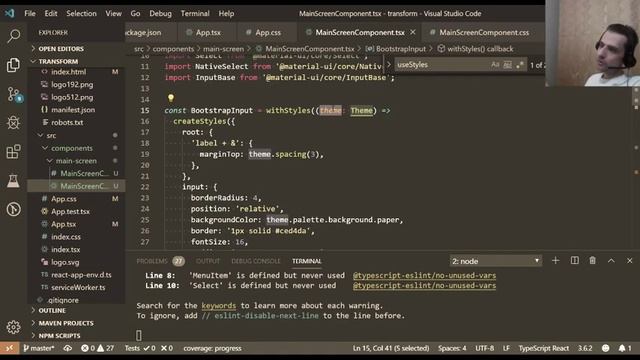Toggle Match Case in find widget
Screen dimensions: 640x360
pyautogui.click(x=495, y=64)
